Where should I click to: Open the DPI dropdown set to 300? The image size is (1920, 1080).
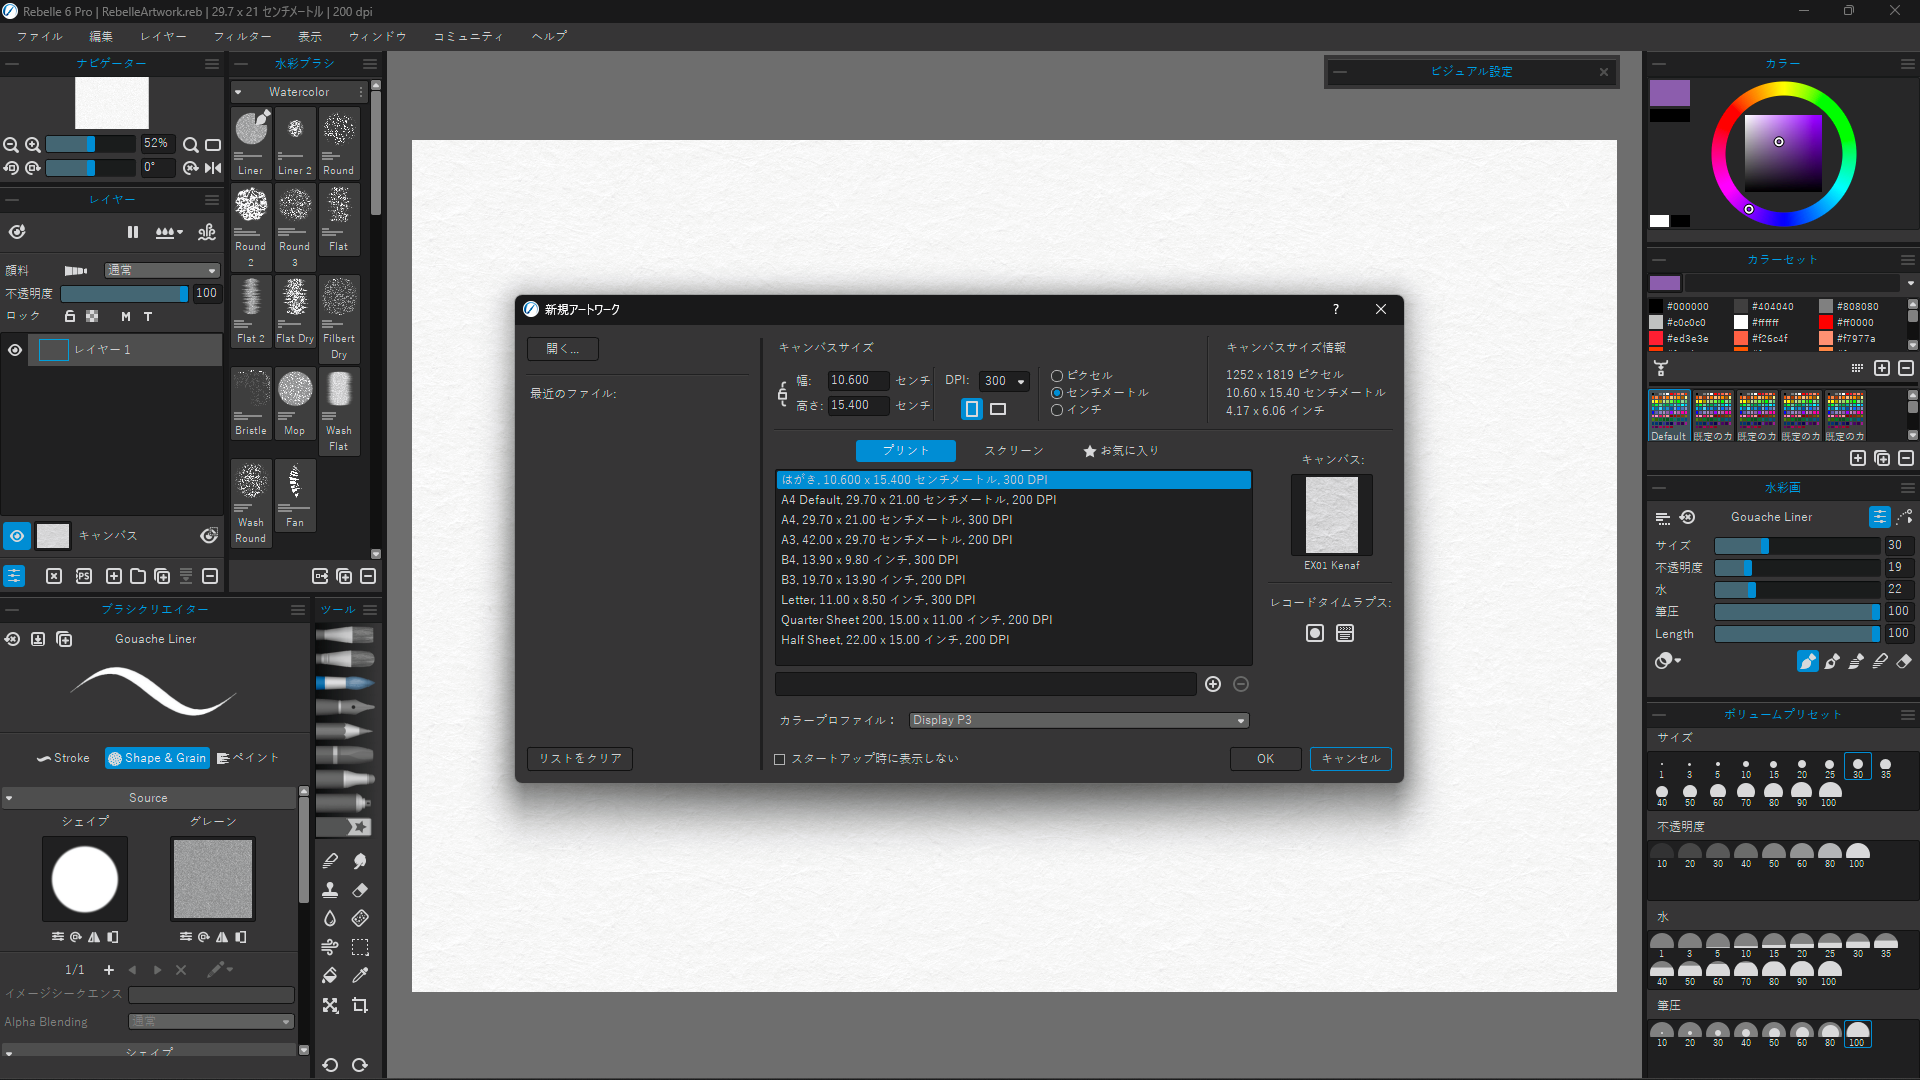point(1003,381)
